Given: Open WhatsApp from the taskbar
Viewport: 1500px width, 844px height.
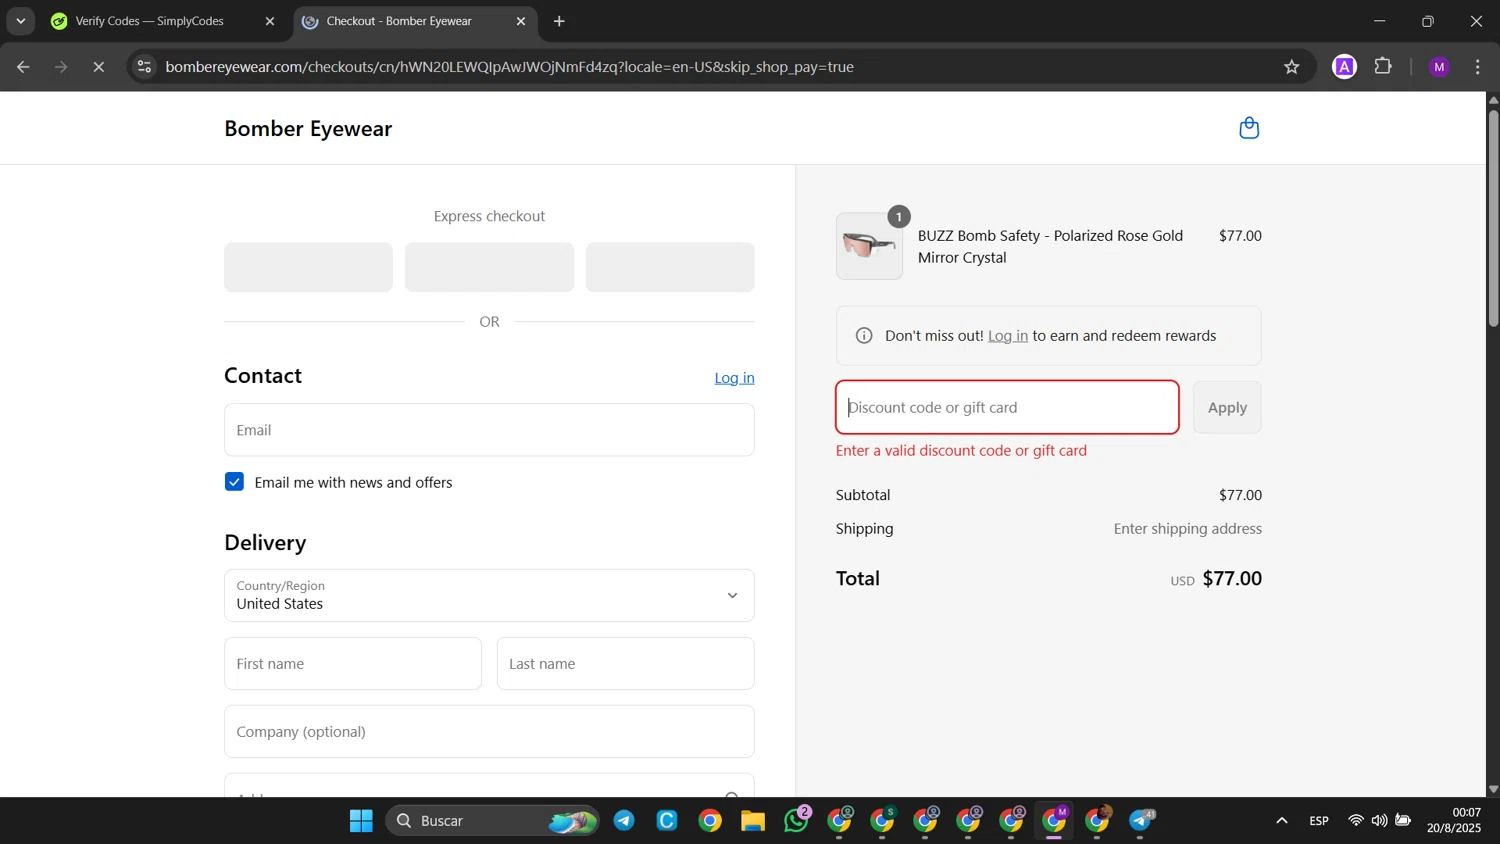Looking at the screenshot, I should pos(797,820).
